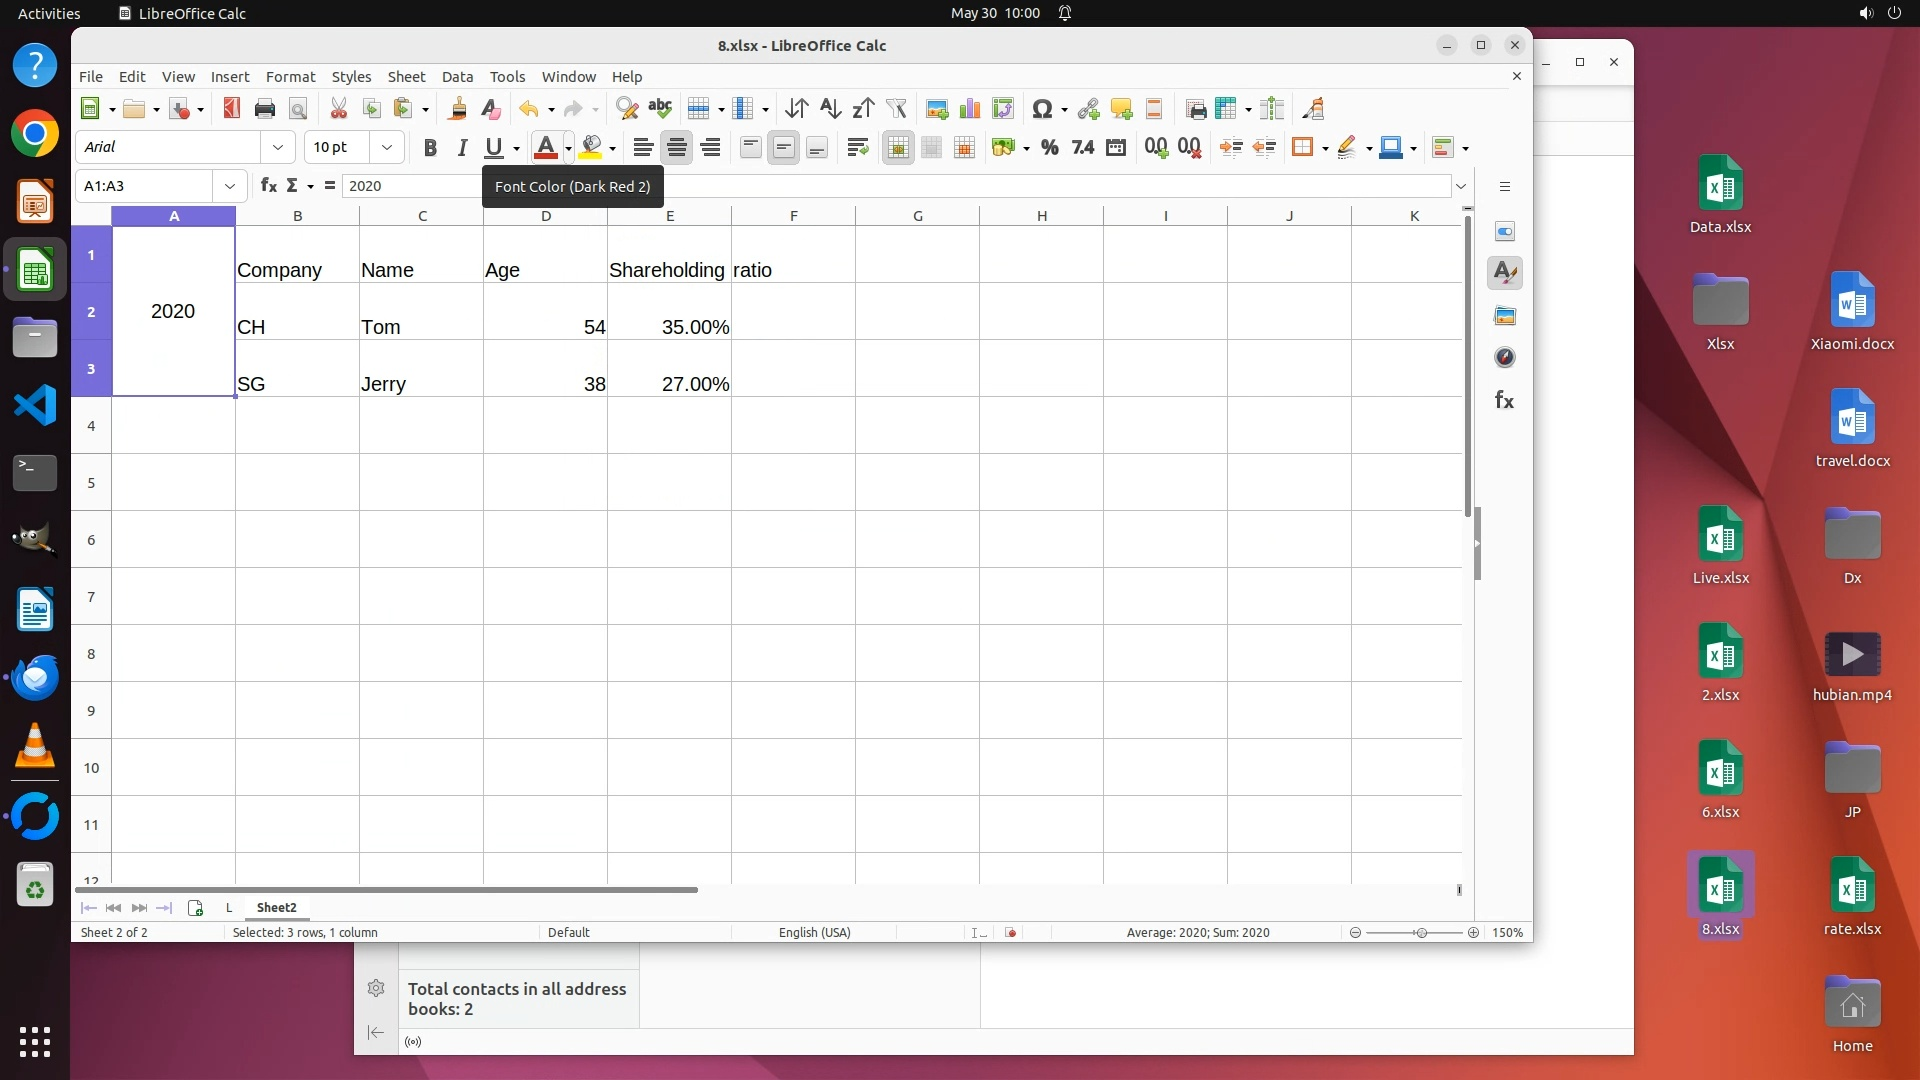Insert a chart using the toolbar
Image resolution: width=1920 pixels, height=1080 pixels.
[x=969, y=109]
